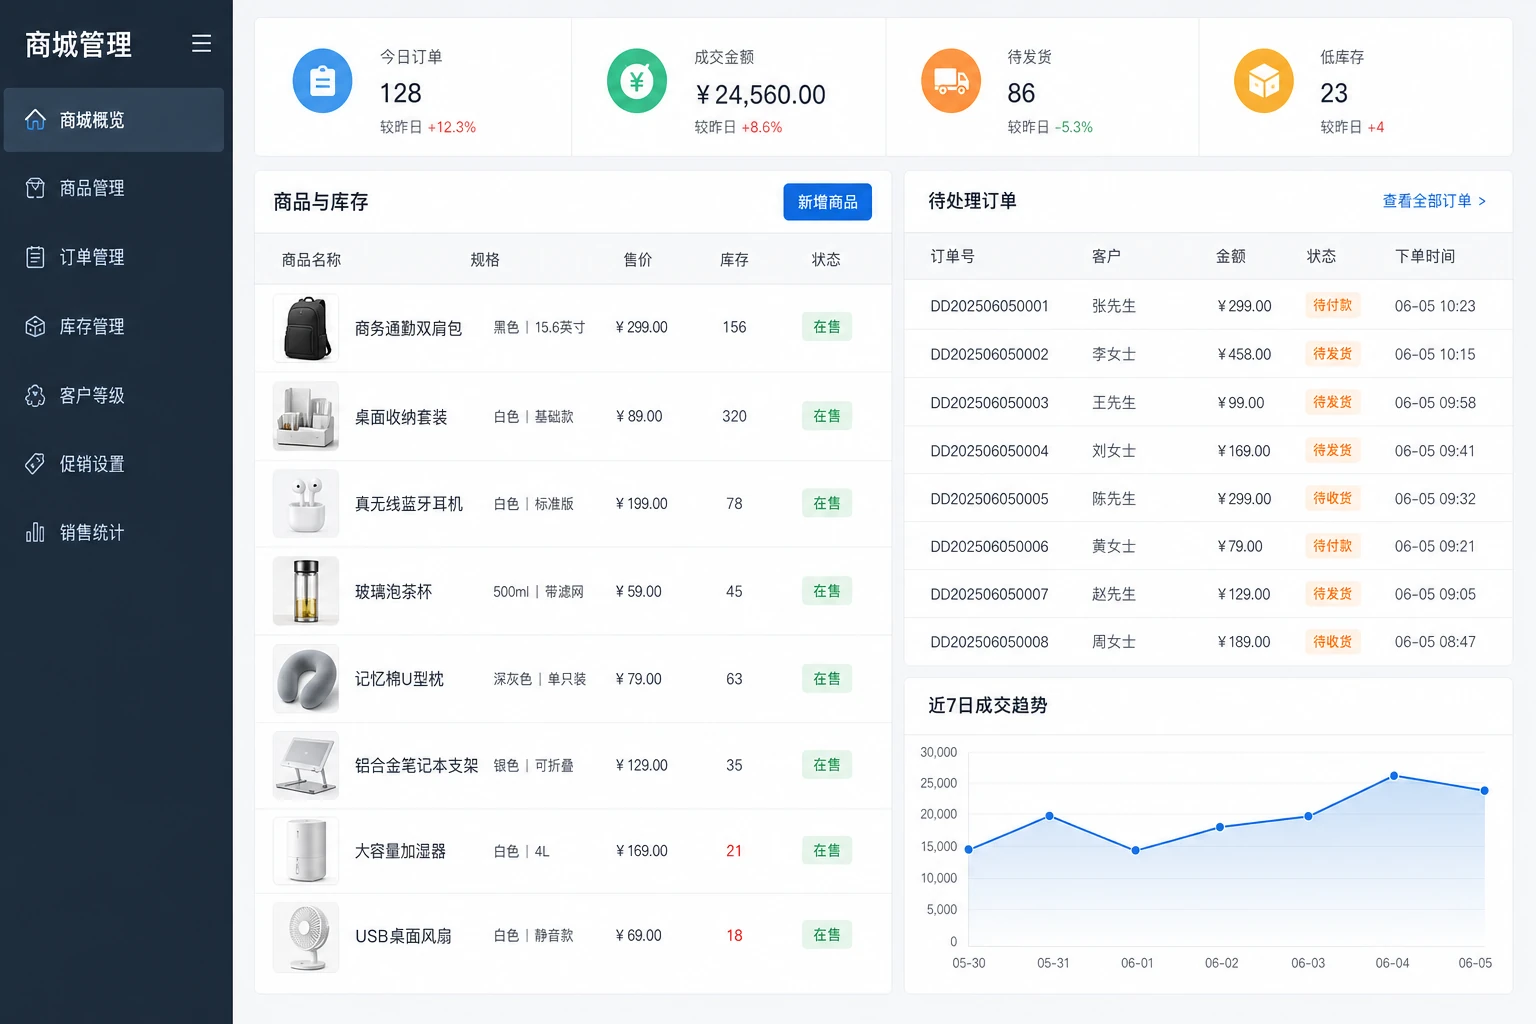Screen dimensions: 1536x1024
Task: Click order number DD202506050002
Action: [989, 354]
